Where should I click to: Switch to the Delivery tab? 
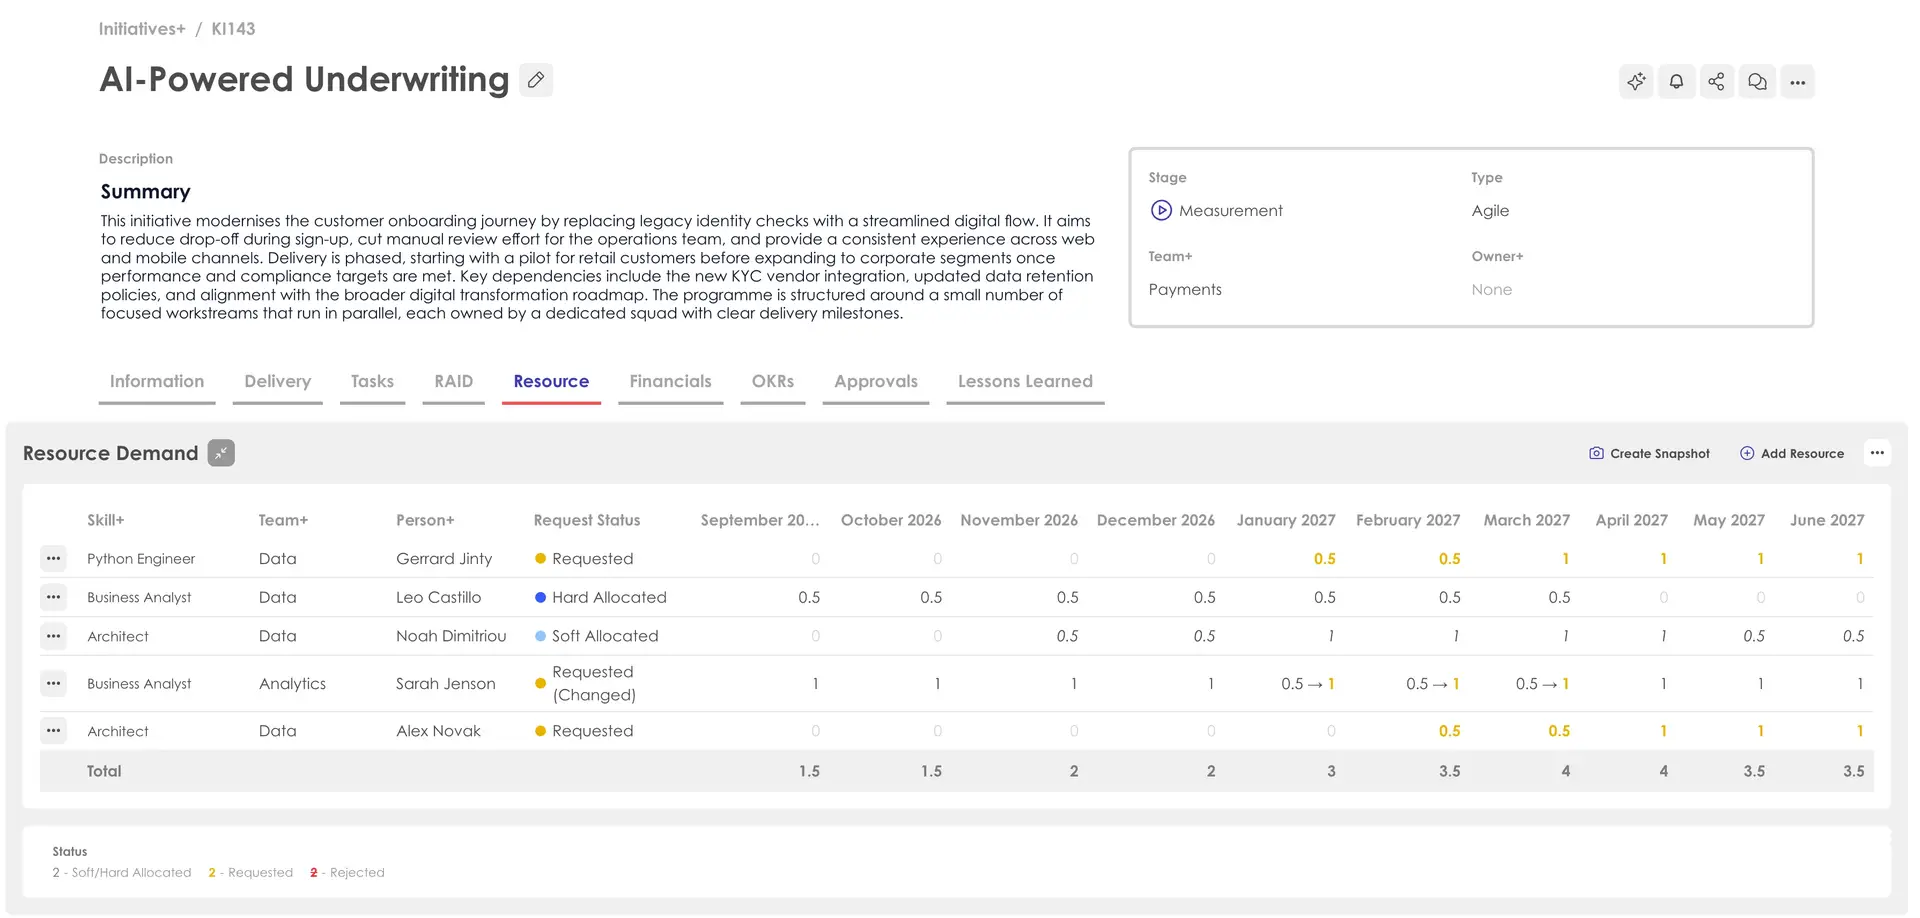tap(278, 382)
